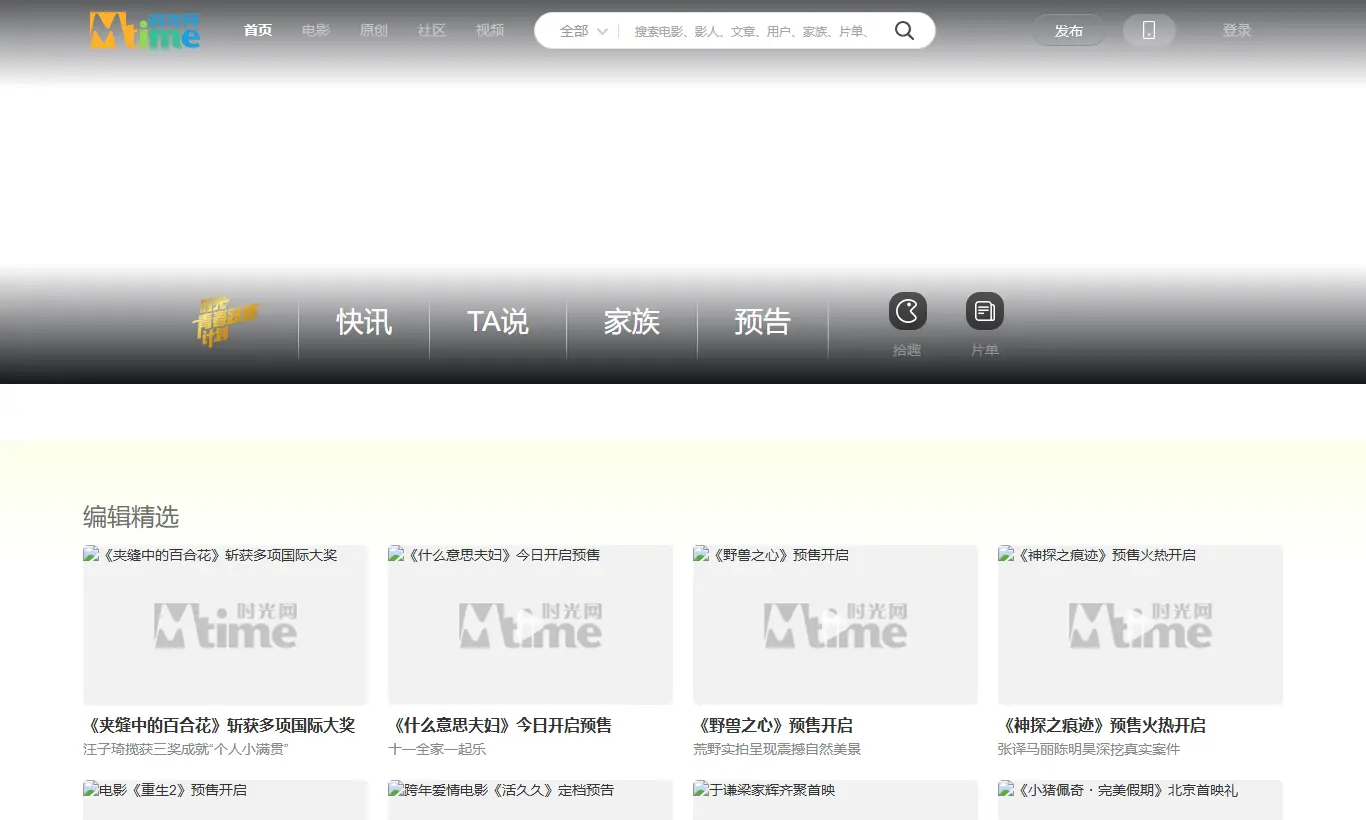Screen dimensions: 1366x820
Task: Click headline 《神探之痕迹》预售火热开启
Action: 1102,725
